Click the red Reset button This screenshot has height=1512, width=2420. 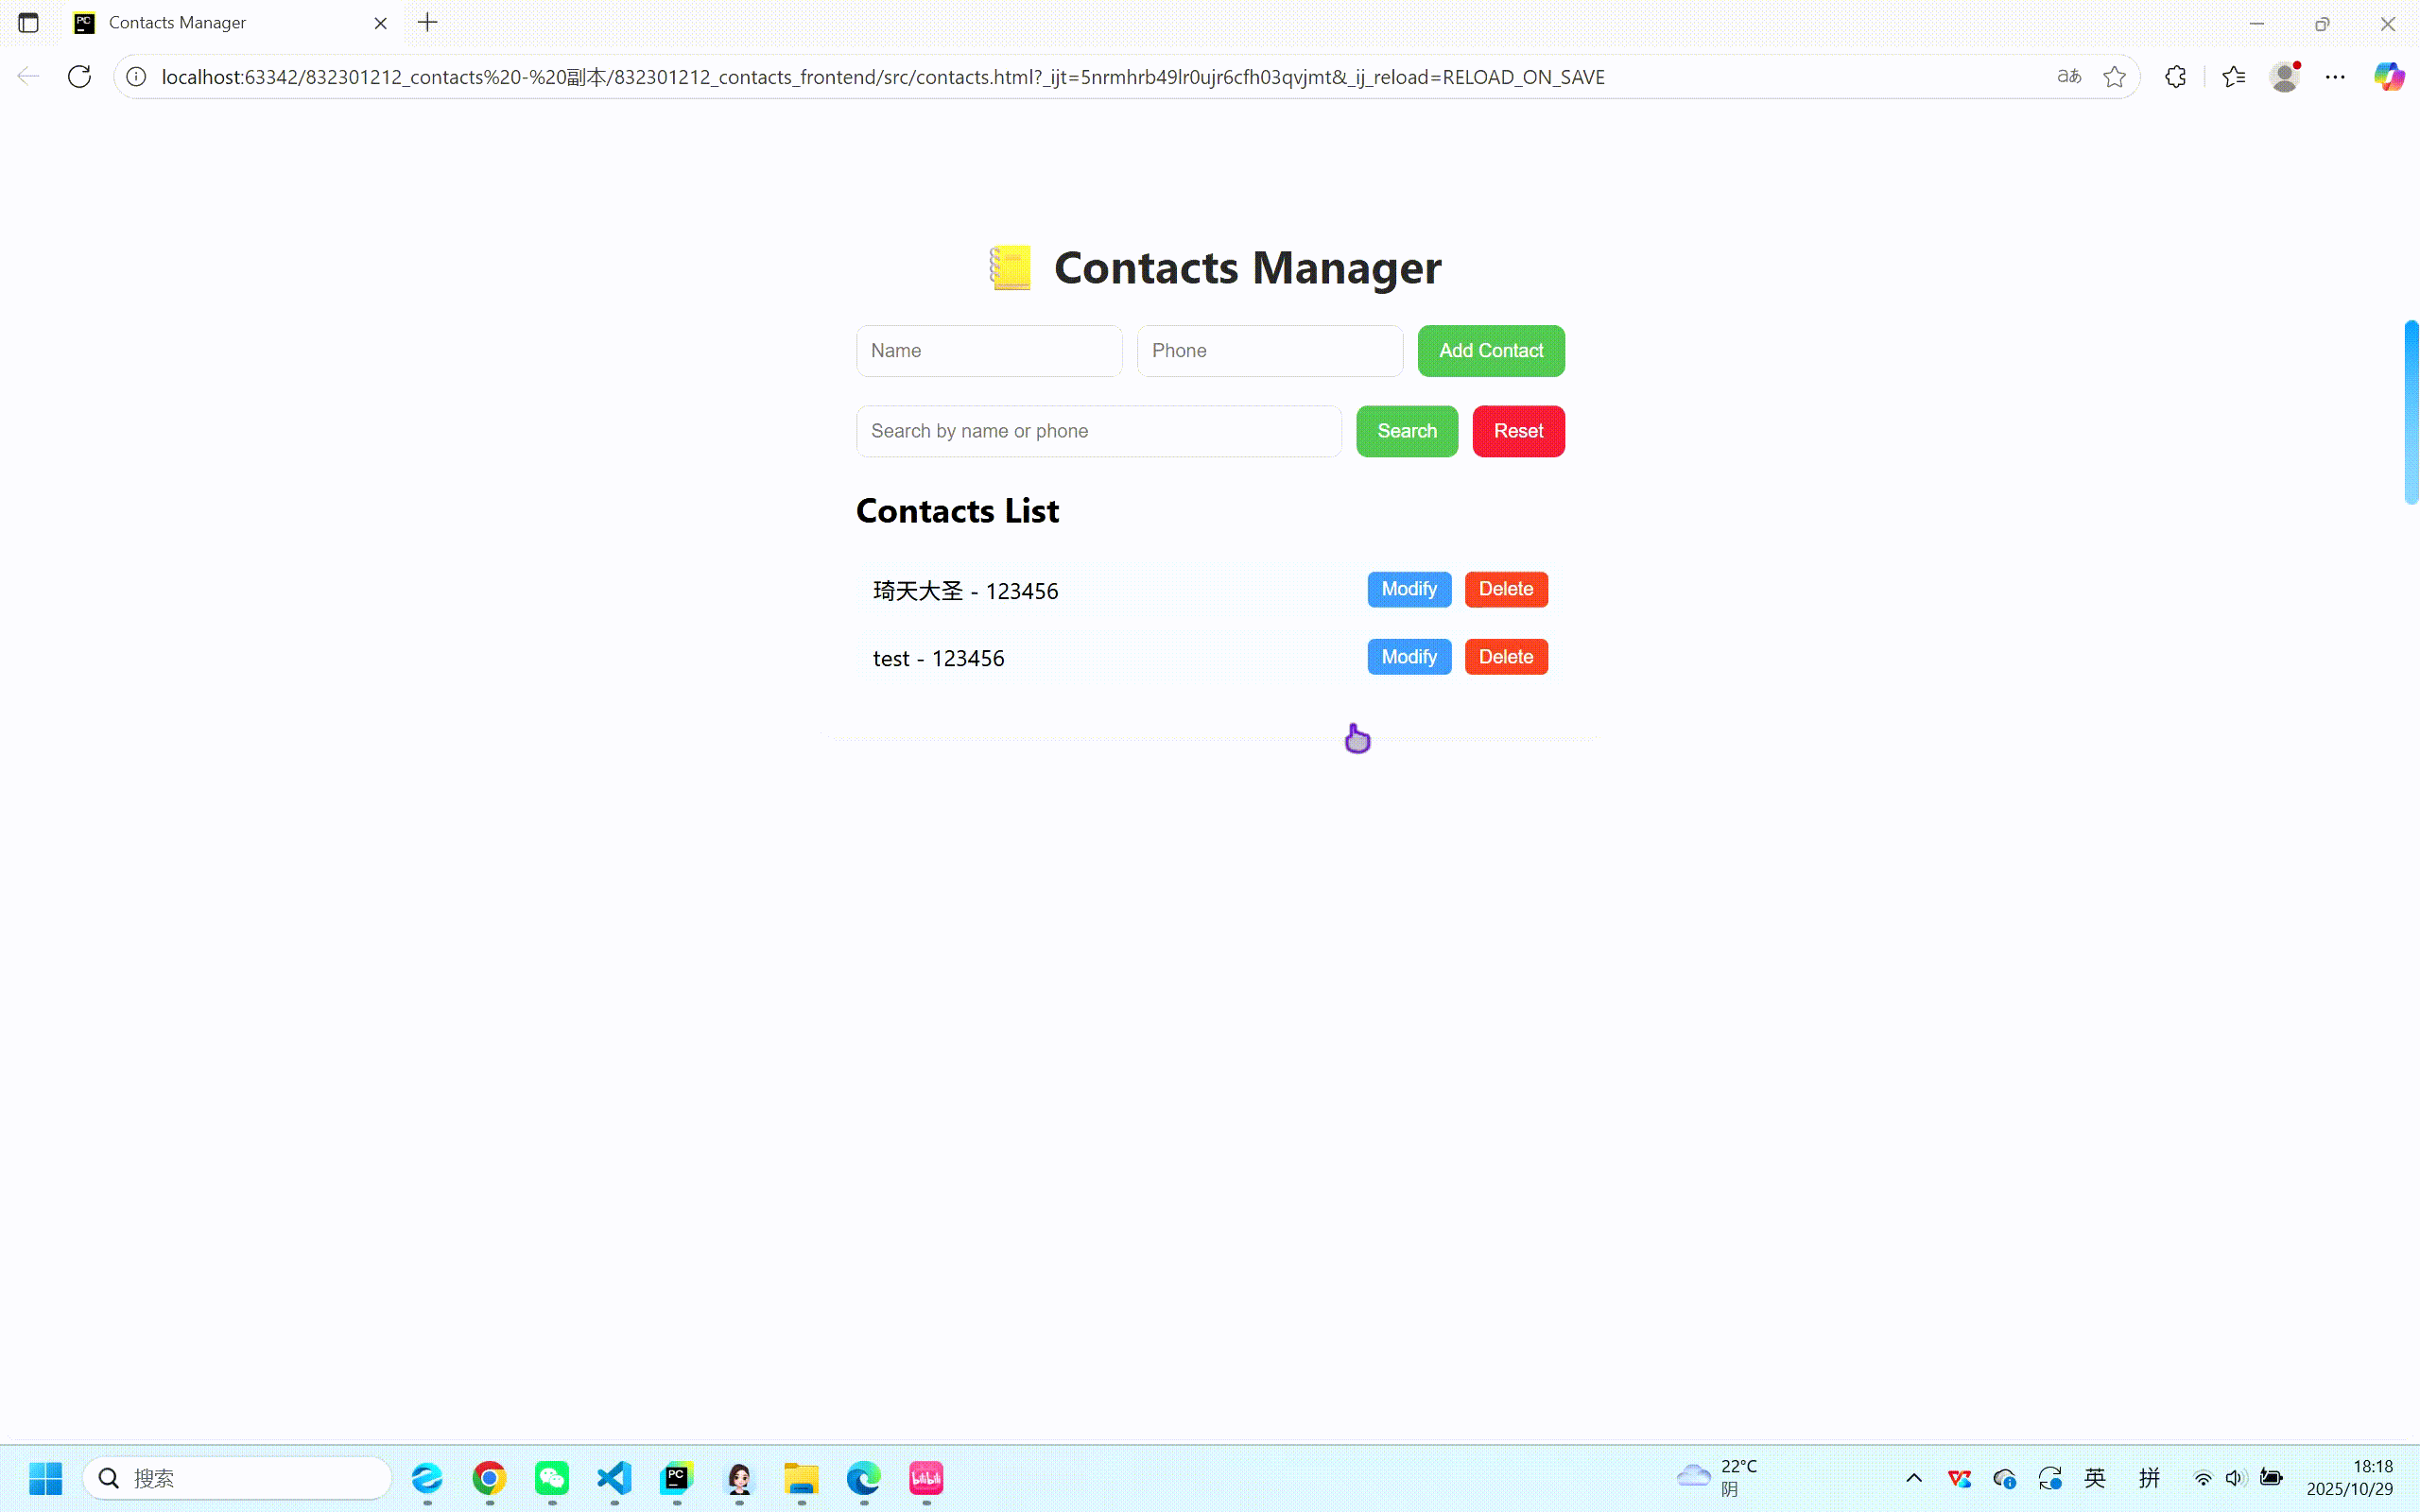click(x=1517, y=431)
